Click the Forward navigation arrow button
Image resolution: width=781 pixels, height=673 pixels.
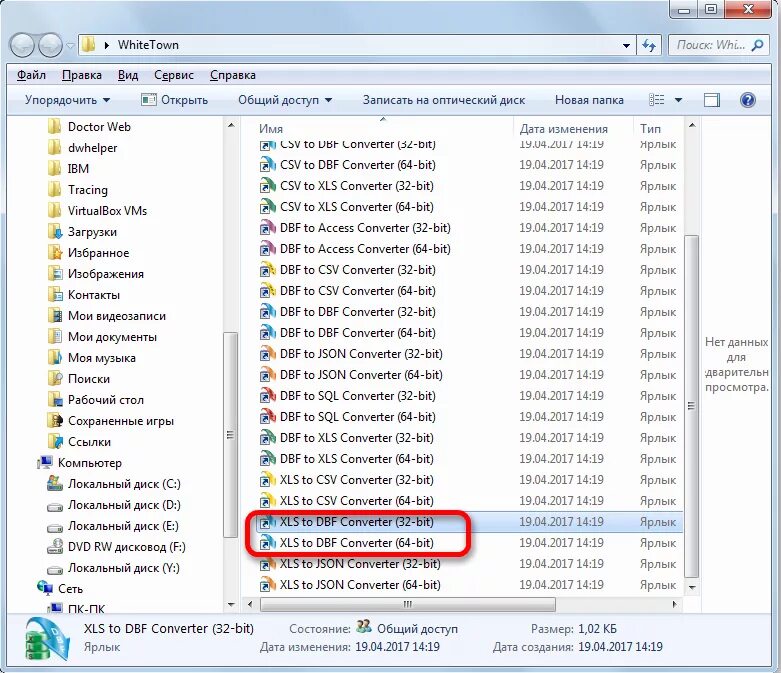pos(50,45)
